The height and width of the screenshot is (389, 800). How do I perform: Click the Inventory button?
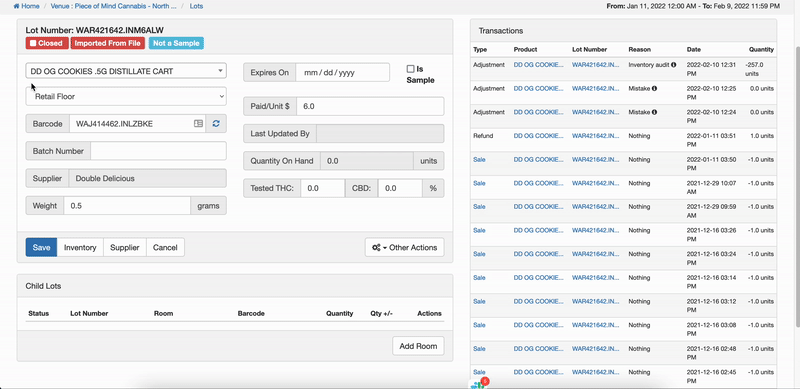80,247
